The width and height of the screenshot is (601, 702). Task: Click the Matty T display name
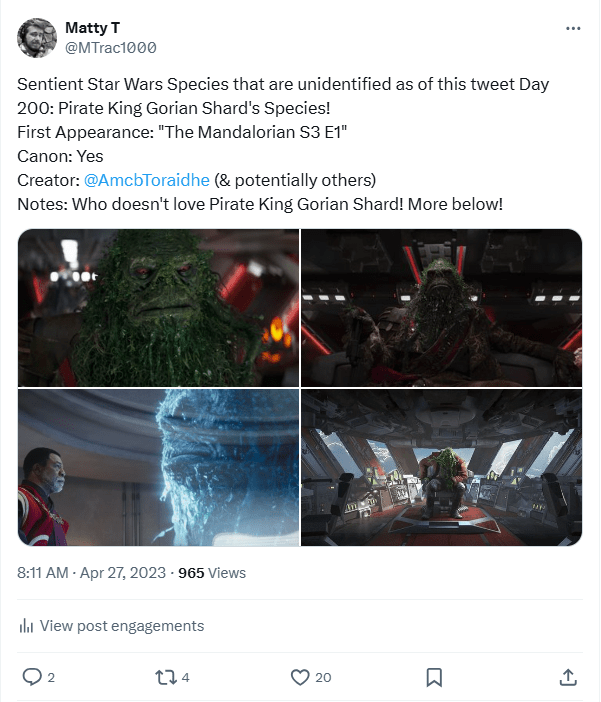[92, 28]
